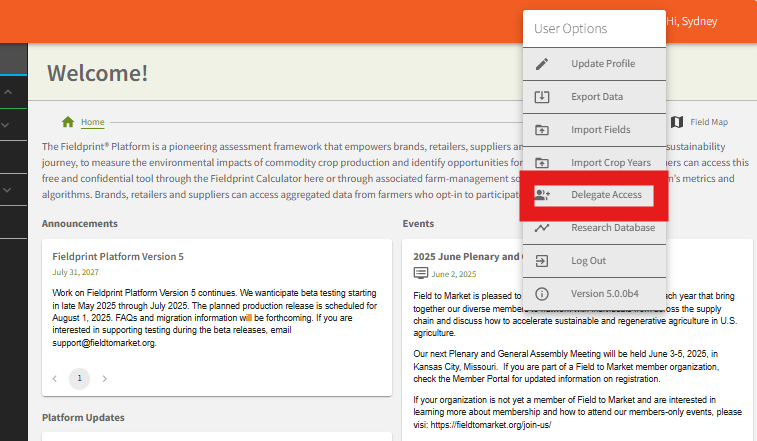This screenshot has width=757, height=441.
Task: Click the Research Database chart icon
Action: click(542, 228)
